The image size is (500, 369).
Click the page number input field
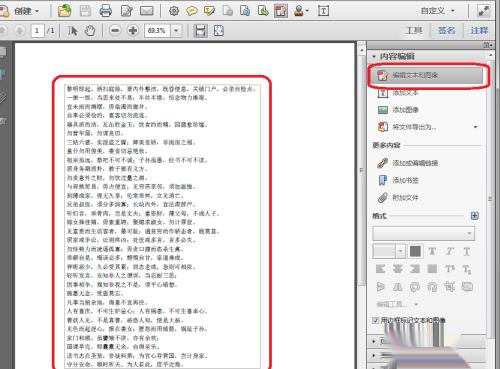(x=37, y=31)
